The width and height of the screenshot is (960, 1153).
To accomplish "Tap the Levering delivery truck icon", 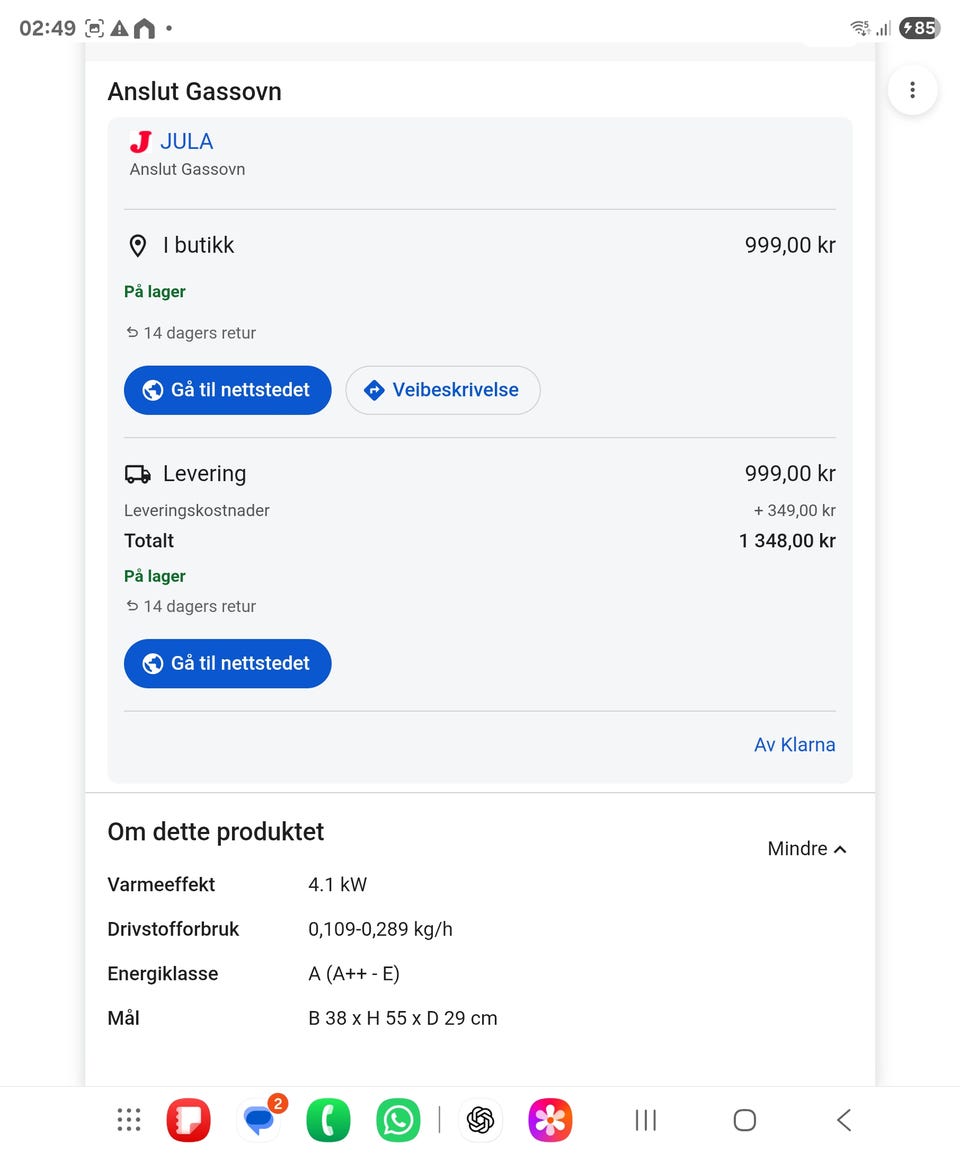I will point(137,474).
